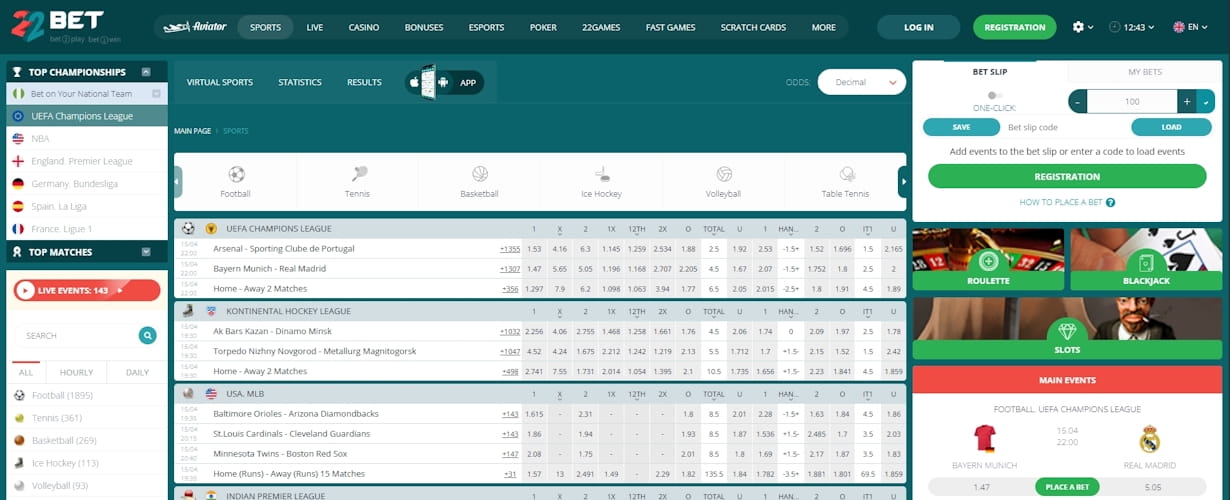Expand the Bet on Your National Team item

point(156,94)
